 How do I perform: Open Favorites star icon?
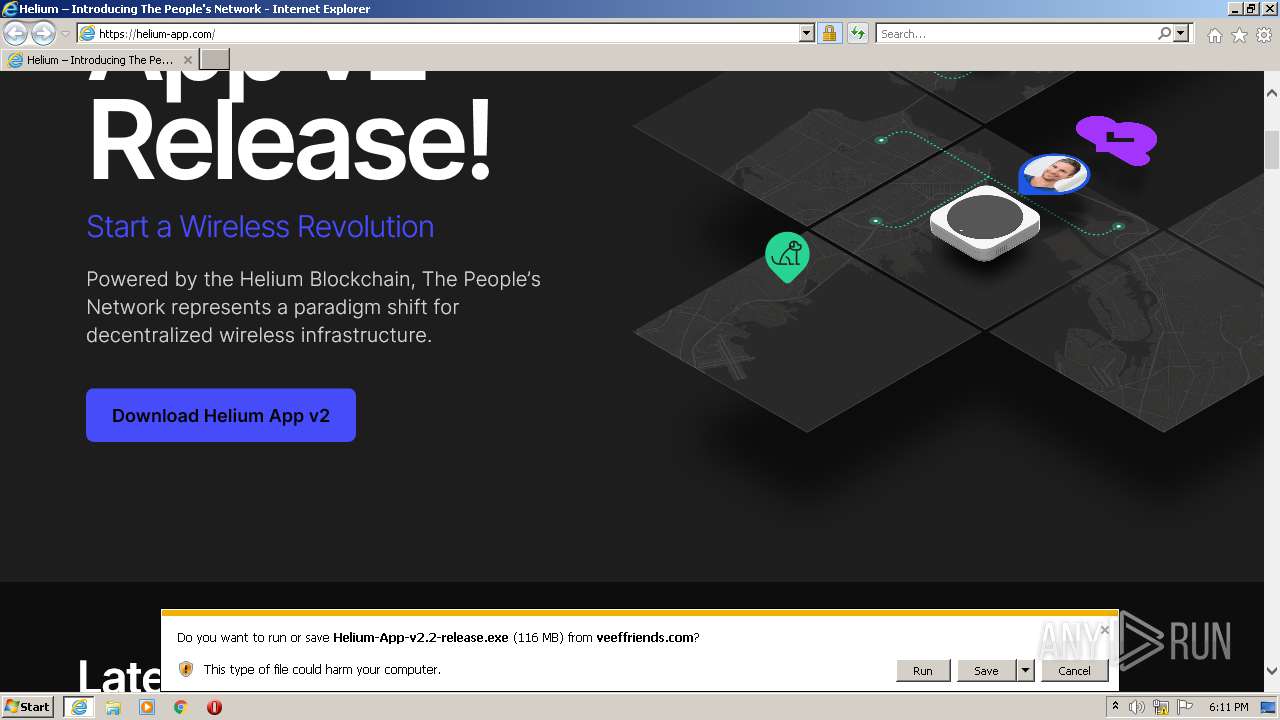(1239, 35)
